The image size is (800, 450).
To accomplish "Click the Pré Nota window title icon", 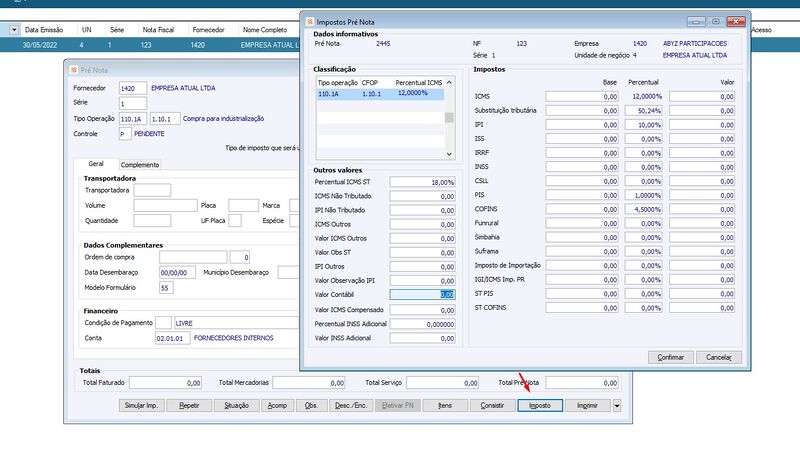I will (x=73, y=70).
